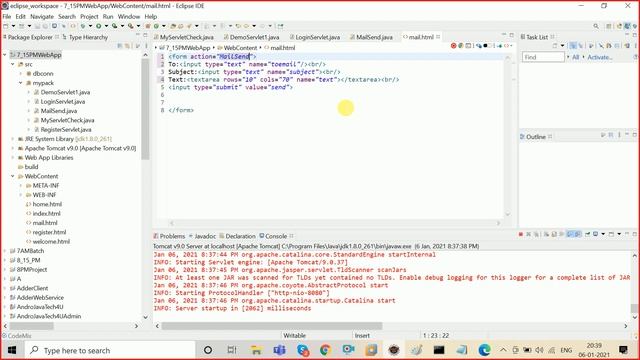
Task: Open the Problems tab
Action: [x=169, y=236]
